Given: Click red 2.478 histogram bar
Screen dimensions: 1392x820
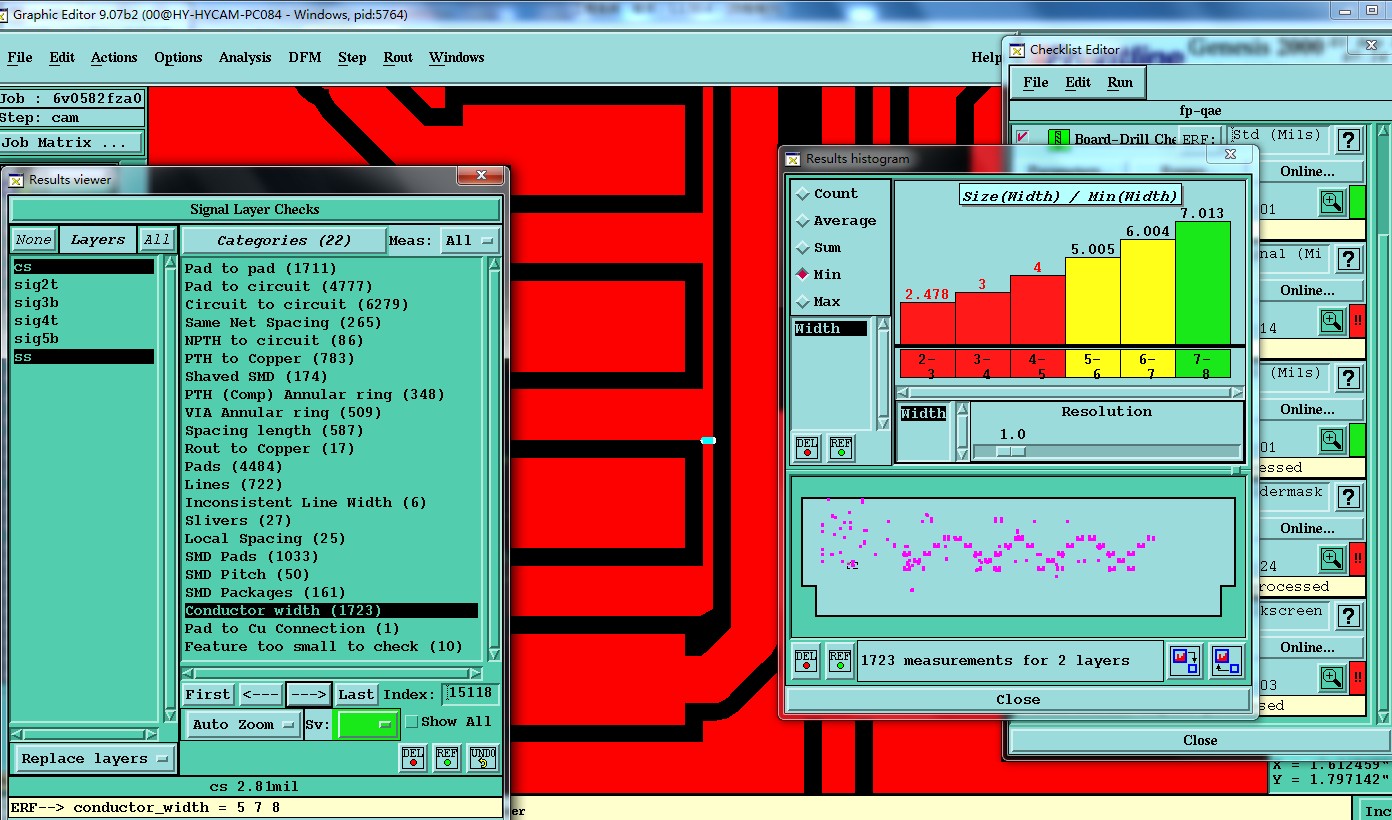Looking at the screenshot, I should click(927, 323).
